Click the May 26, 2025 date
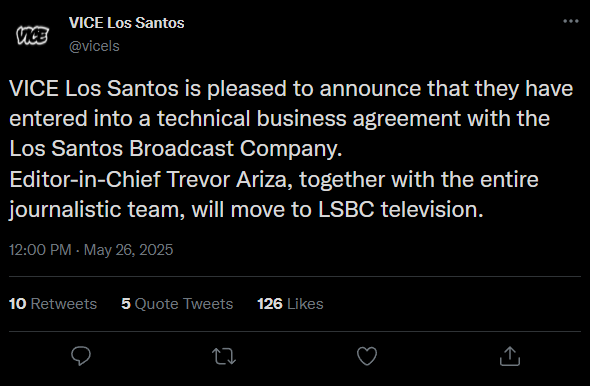 pyautogui.click(x=128, y=250)
